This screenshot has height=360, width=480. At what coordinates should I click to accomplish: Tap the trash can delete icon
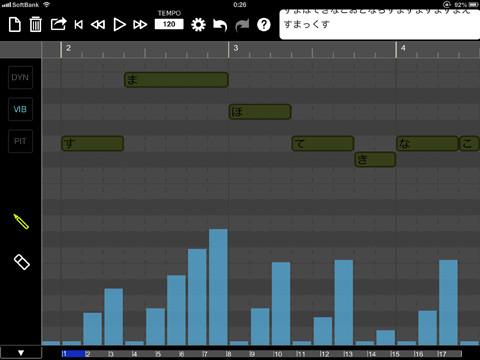[x=35, y=24]
